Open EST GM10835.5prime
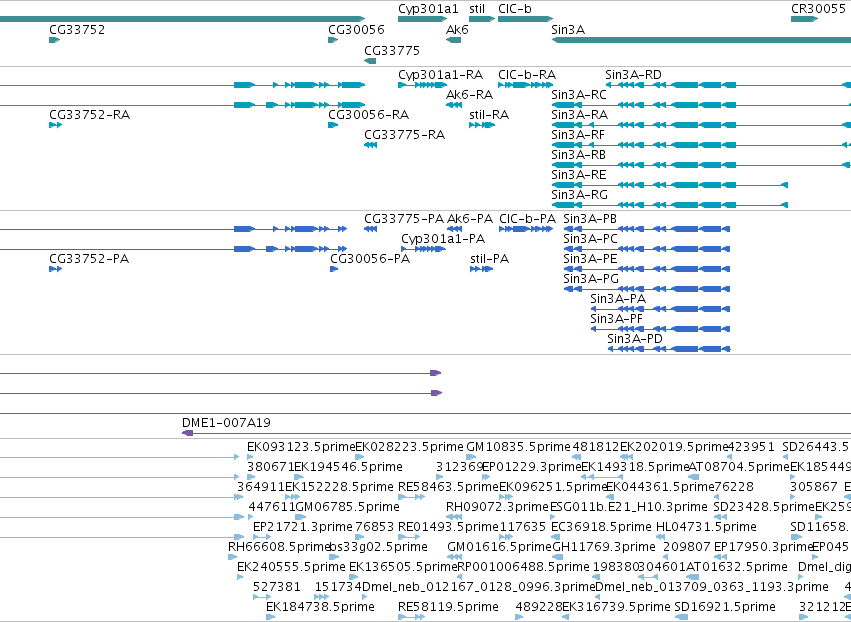Viewport: 851px width, 622px height. (x=518, y=447)
